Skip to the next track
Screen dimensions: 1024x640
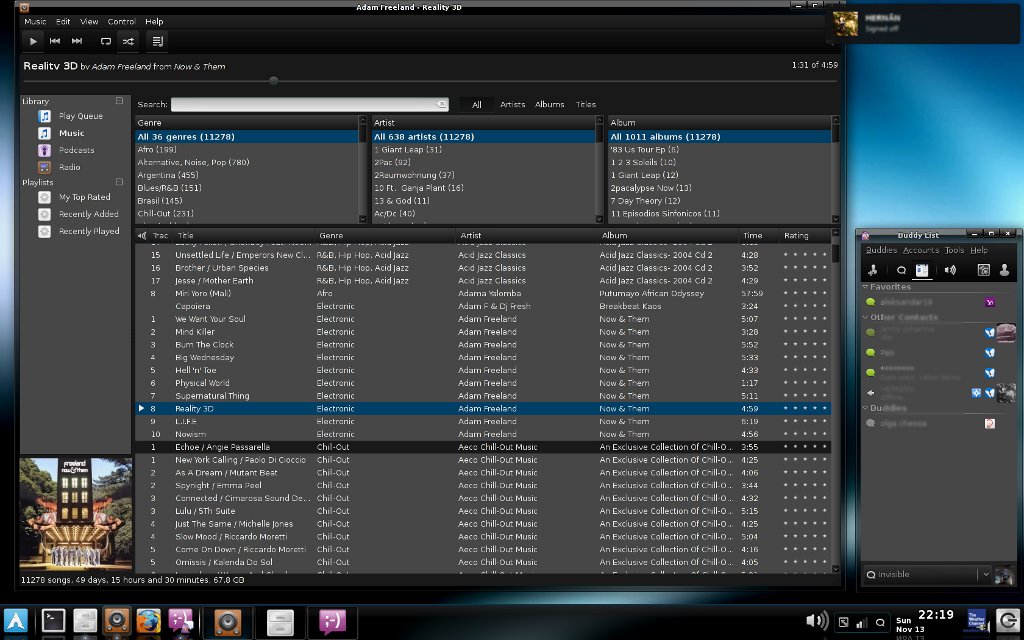click(77, 41)
